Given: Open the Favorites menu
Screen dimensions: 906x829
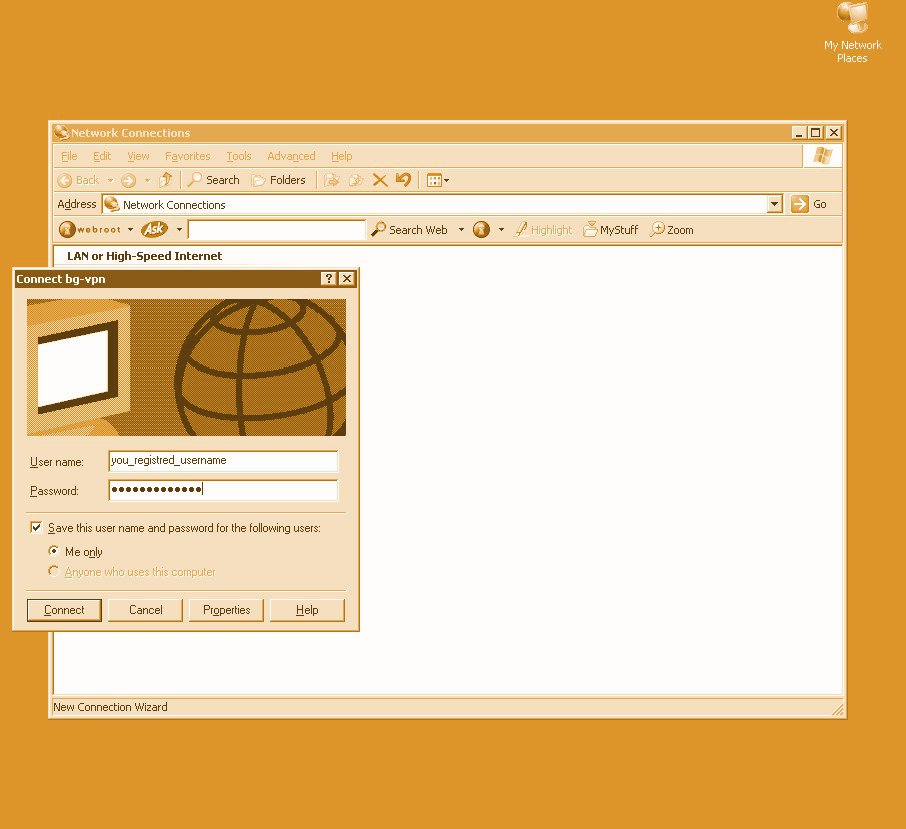Looking at the screenshot, I should (187, 156).
